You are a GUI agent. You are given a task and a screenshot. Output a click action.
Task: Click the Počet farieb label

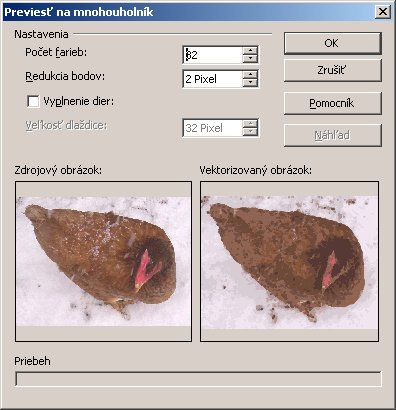(x=56, y=53)
